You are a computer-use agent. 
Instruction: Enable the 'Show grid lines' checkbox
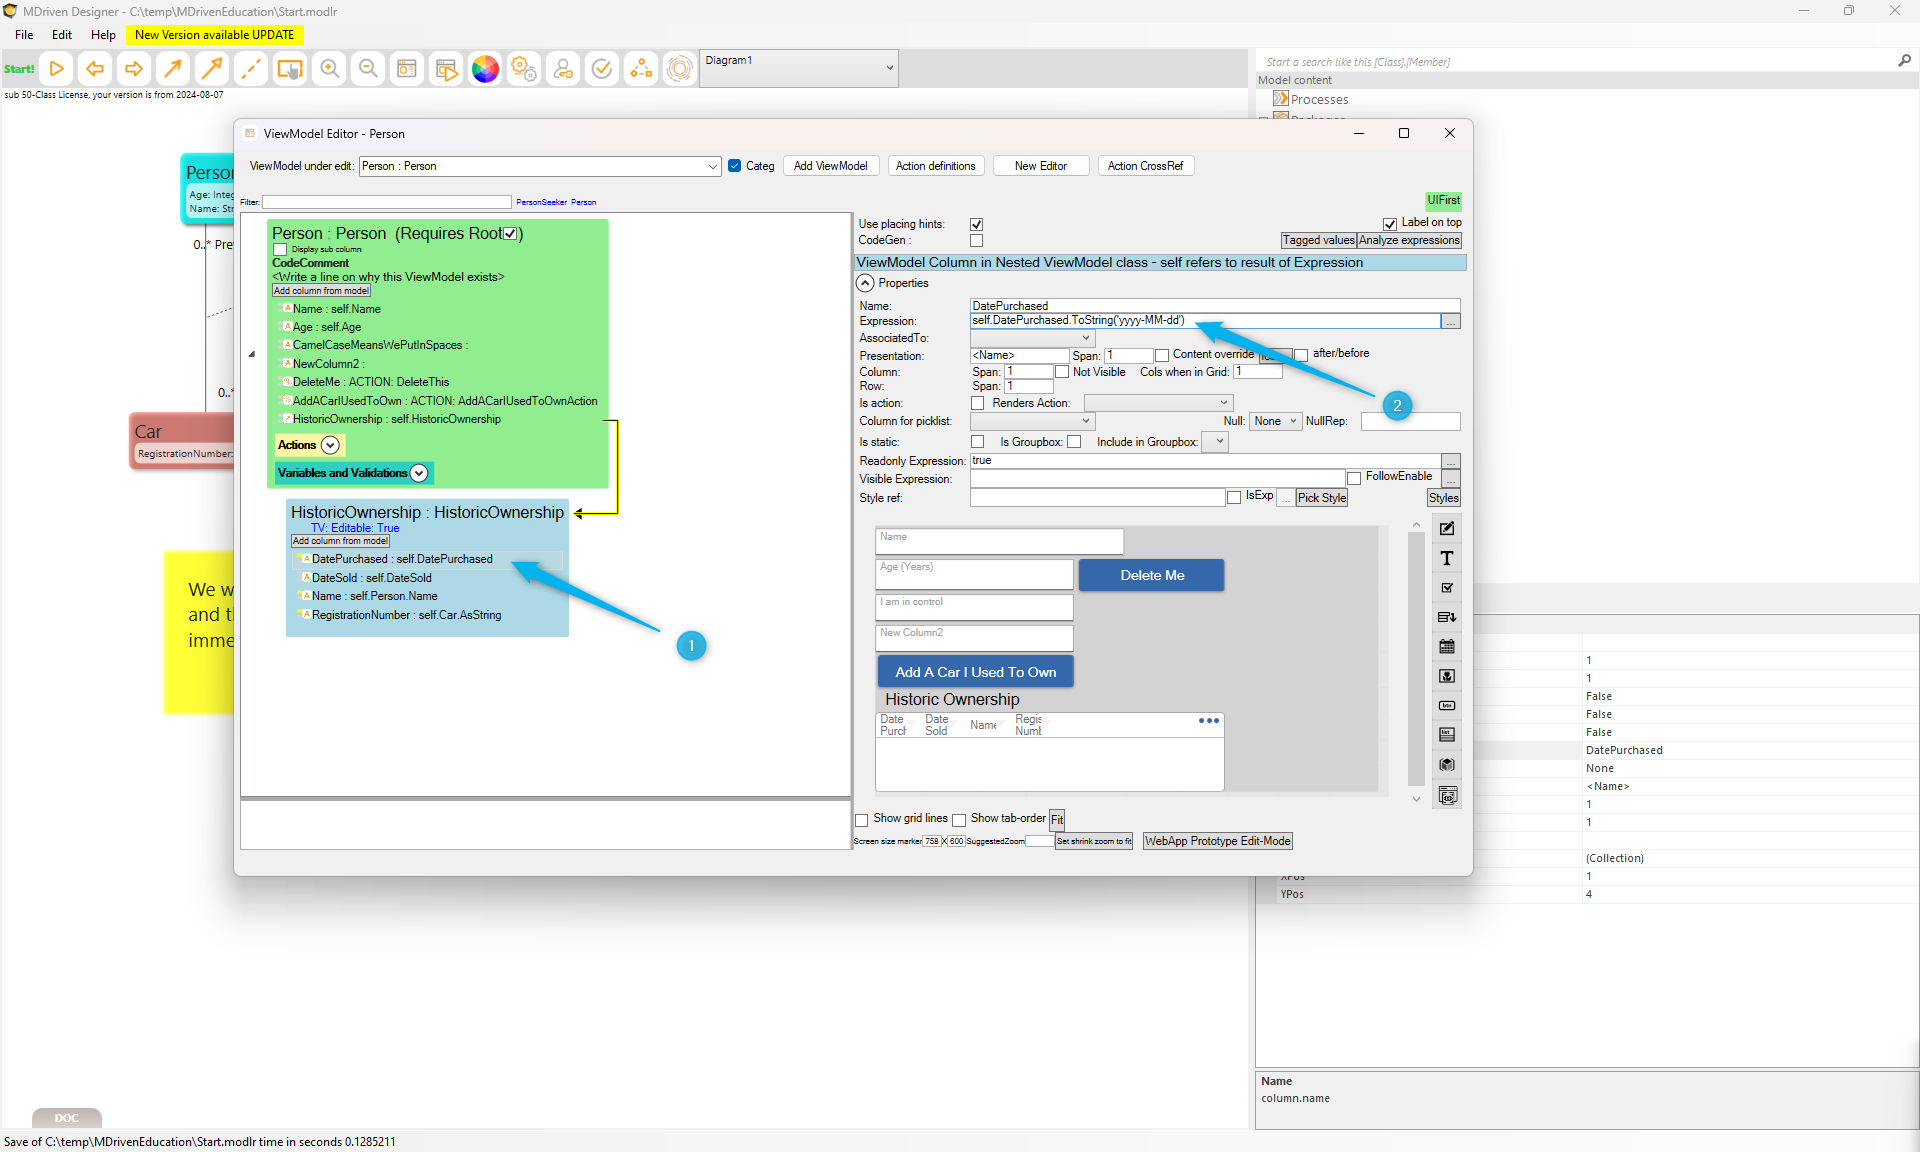[x=862, y=820]
